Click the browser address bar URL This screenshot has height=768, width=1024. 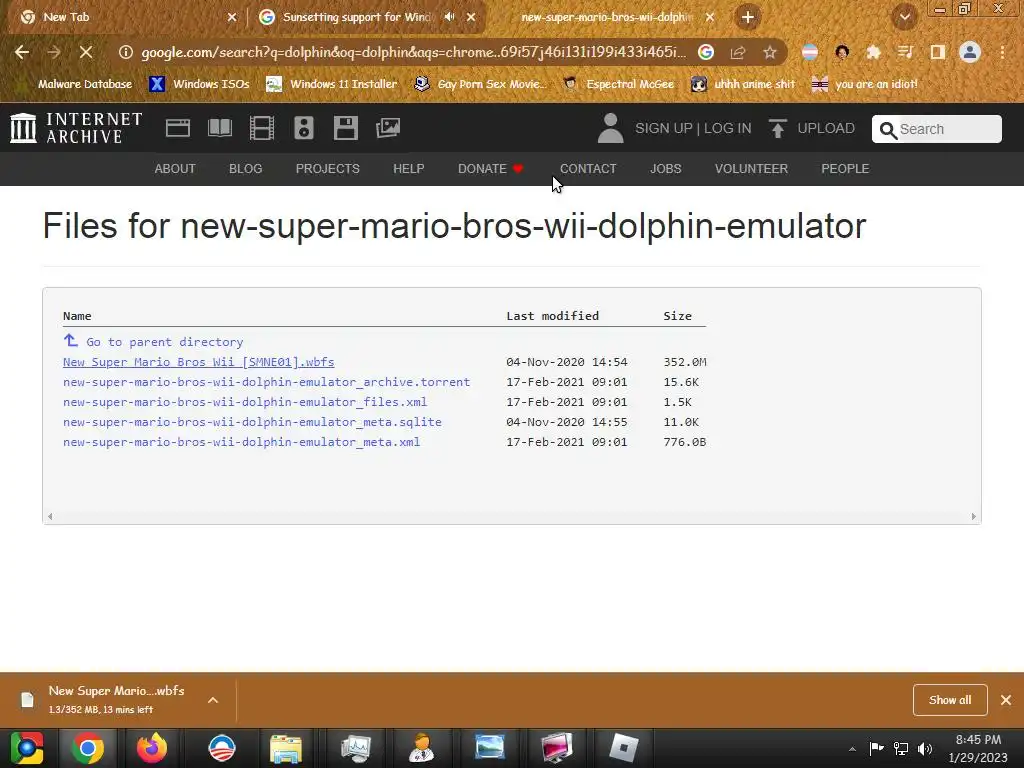pyautogui.click(x=413, y=52)
